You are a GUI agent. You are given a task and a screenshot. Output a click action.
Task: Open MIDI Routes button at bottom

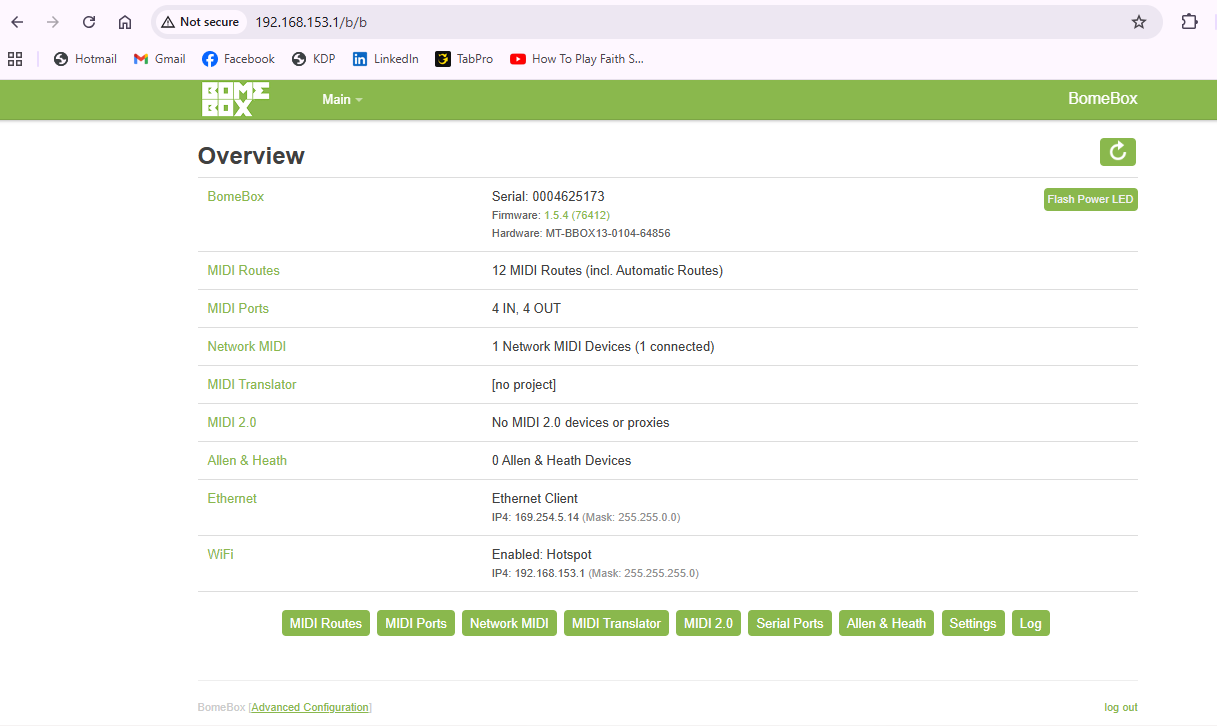[x=325, y=623]
